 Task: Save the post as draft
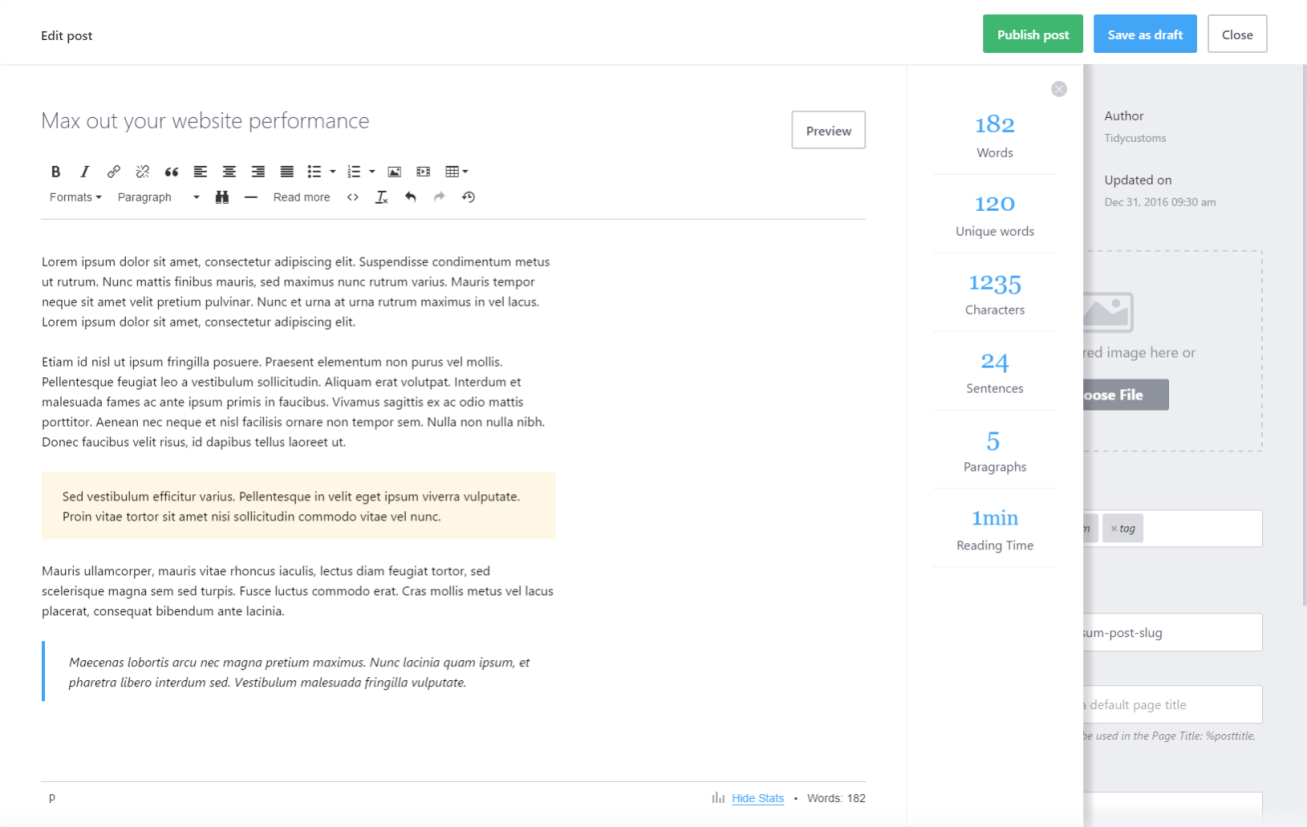click(x=1145, y=34)
